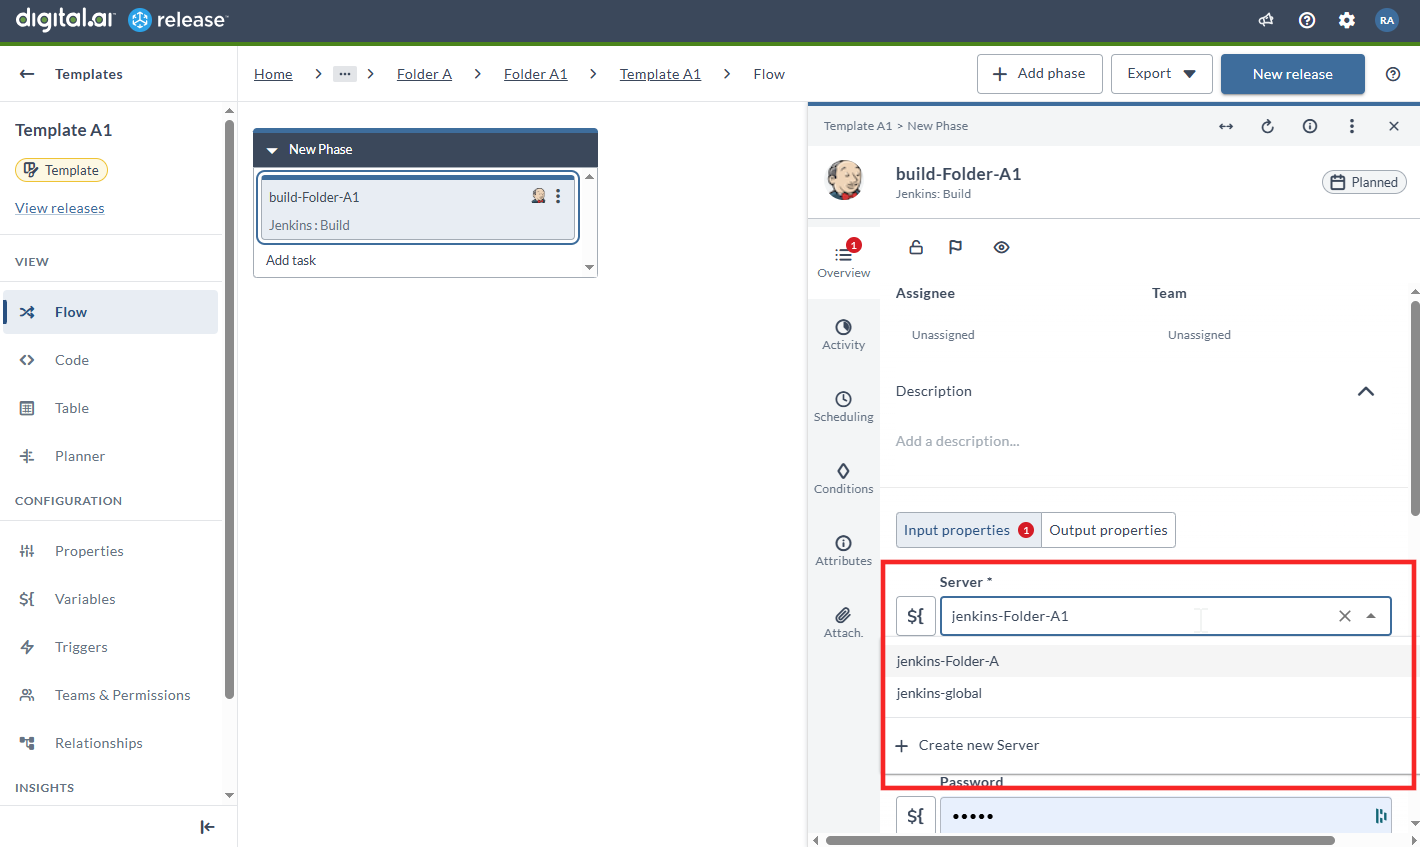
Task: Switch server field to variable mode
Action: [x=916, y=616]
